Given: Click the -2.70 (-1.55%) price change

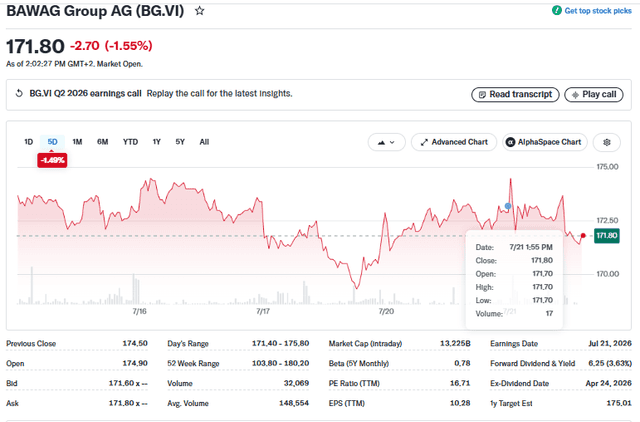Looking at the screenshot, I should [x=111, y=46].
